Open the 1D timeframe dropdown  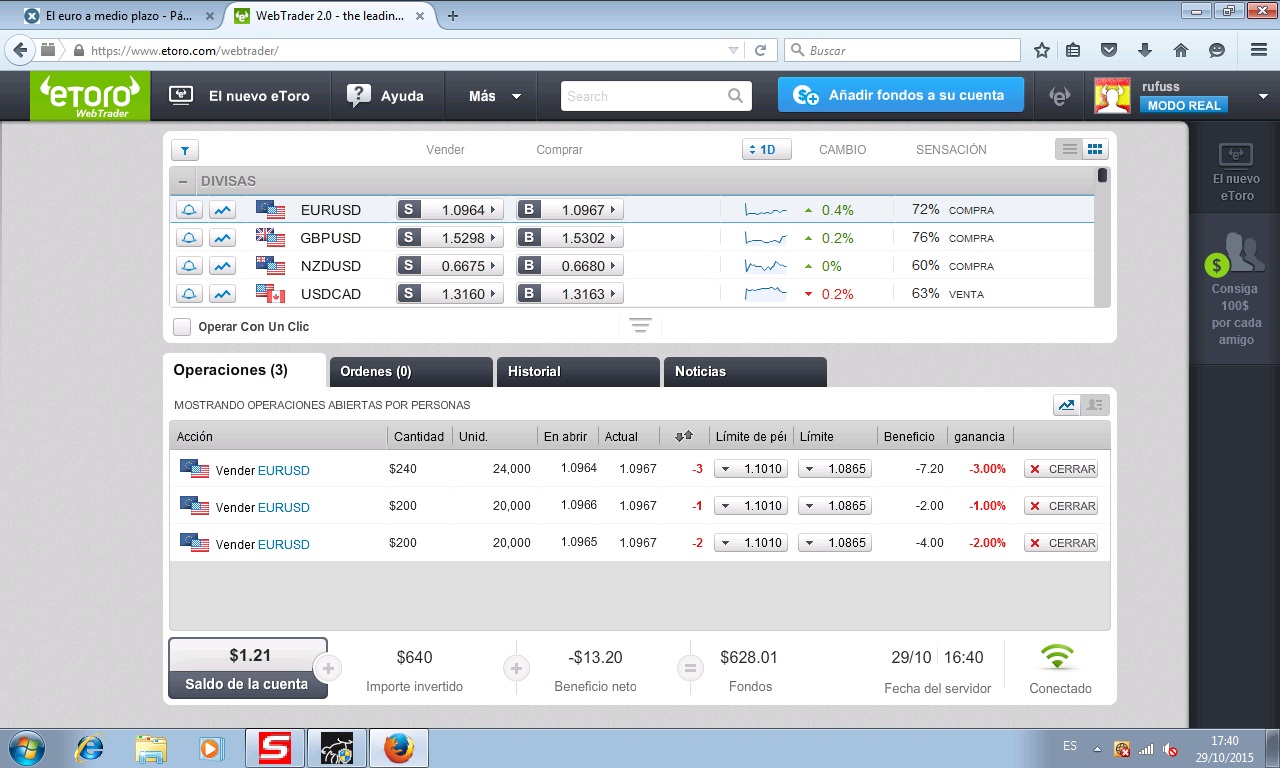point(767,150)
